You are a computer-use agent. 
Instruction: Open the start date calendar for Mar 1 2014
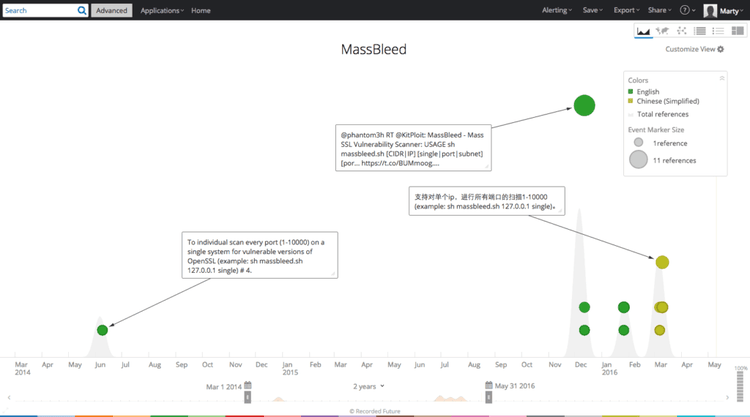(248, 386)
